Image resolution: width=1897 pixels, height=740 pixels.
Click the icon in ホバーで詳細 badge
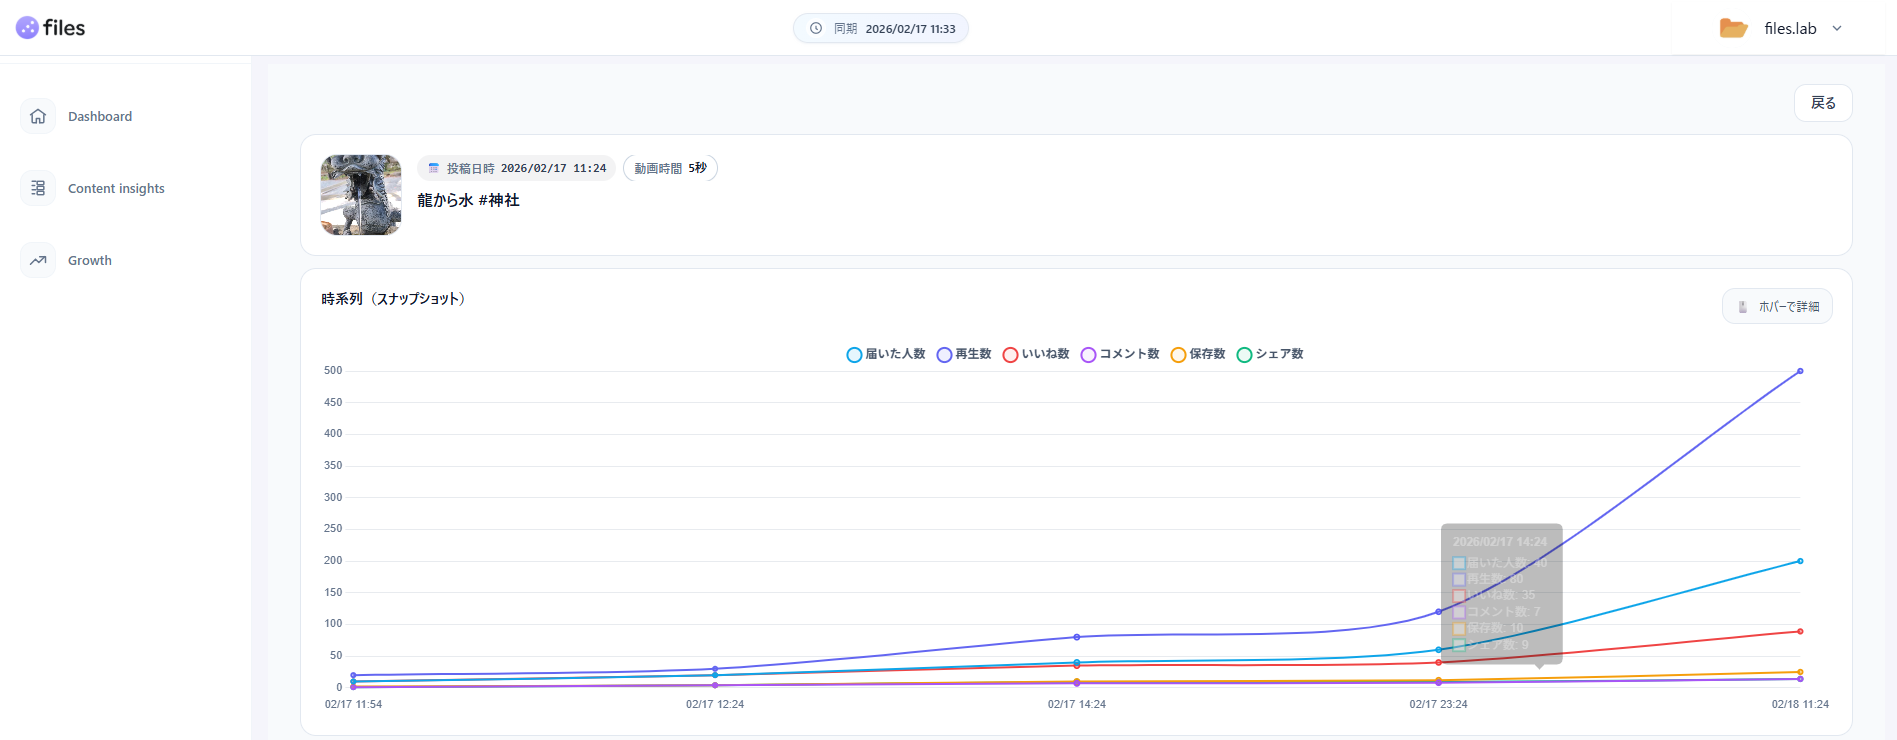click(1743, 307)
